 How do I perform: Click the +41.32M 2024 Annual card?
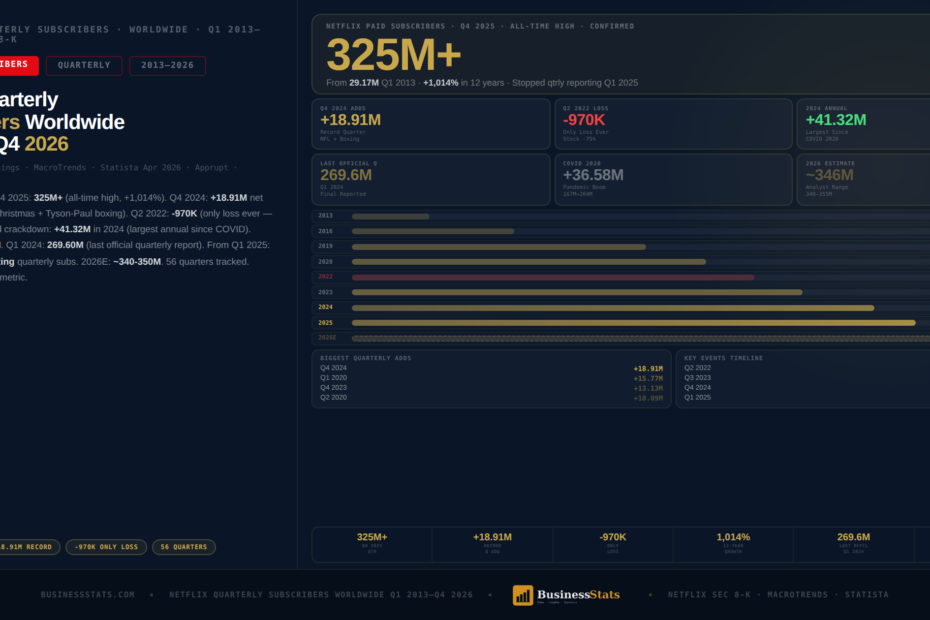[x=864, y=124]
